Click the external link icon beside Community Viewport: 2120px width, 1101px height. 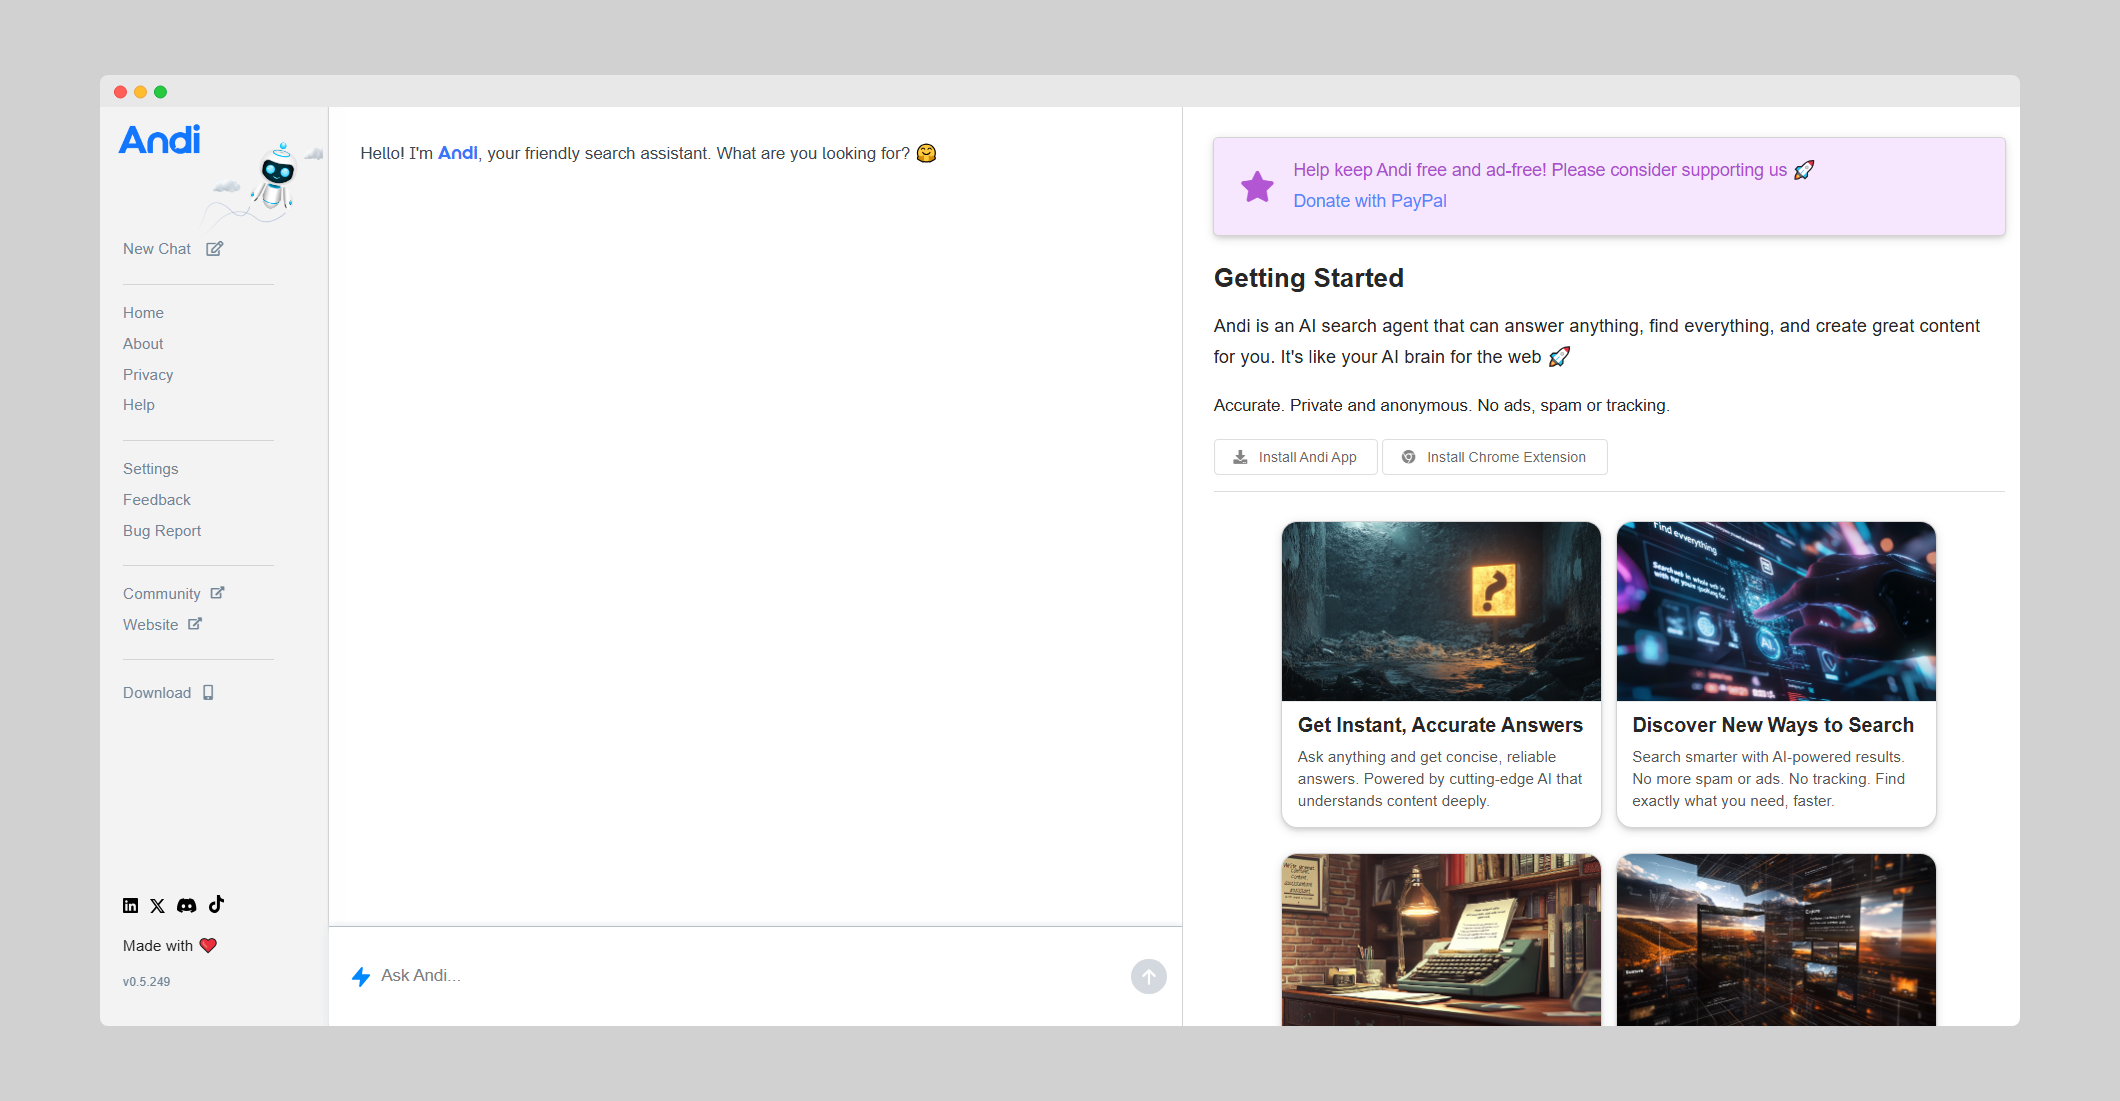pyautogui.click(x=217, y=593)
